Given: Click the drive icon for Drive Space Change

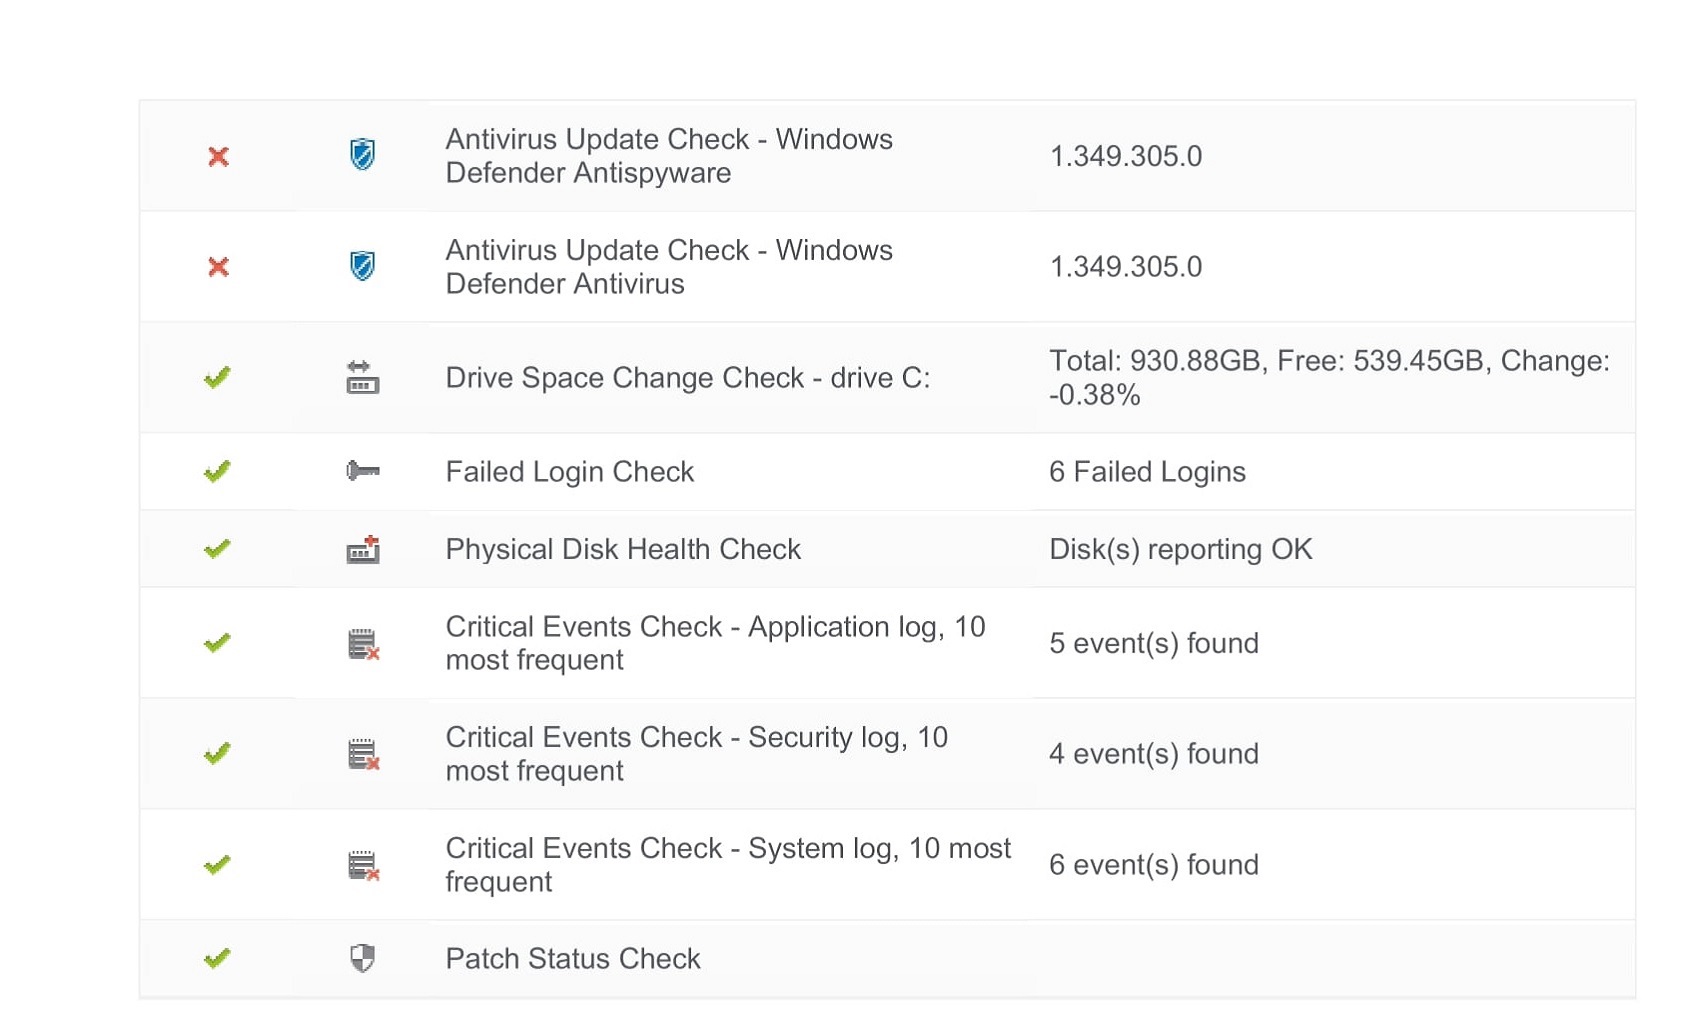Looking at the screenshot, I should pyautogui.click(x=362, y=378).
